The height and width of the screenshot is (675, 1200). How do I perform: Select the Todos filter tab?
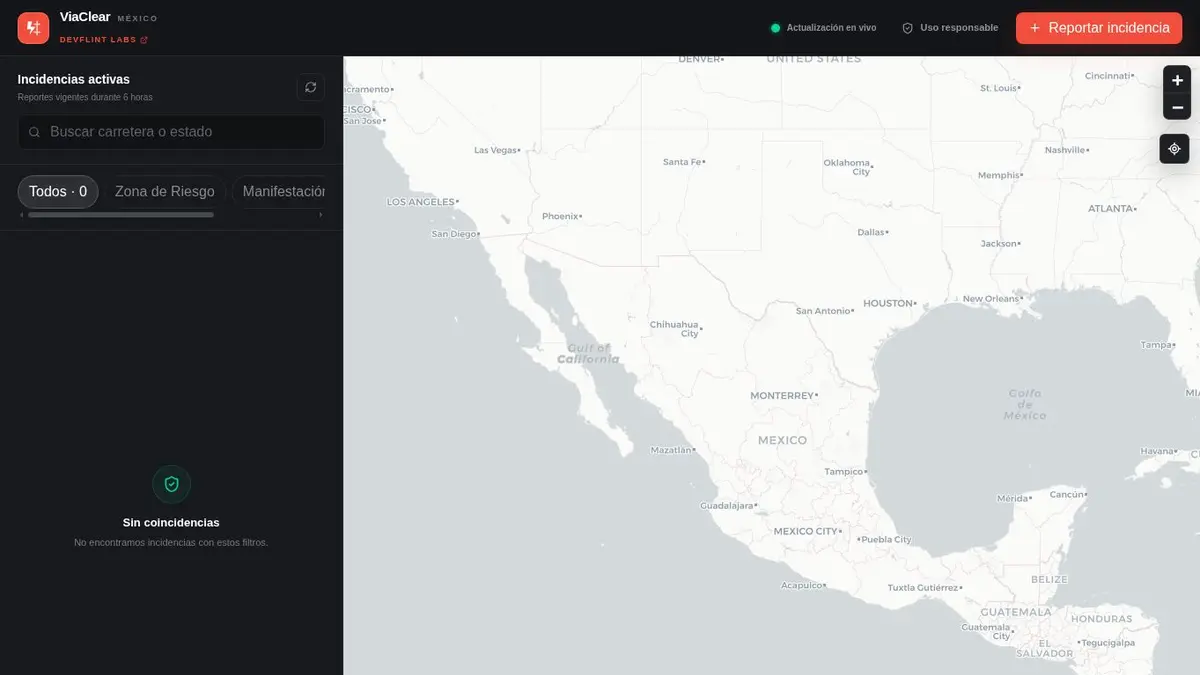(x=58, y=192)
